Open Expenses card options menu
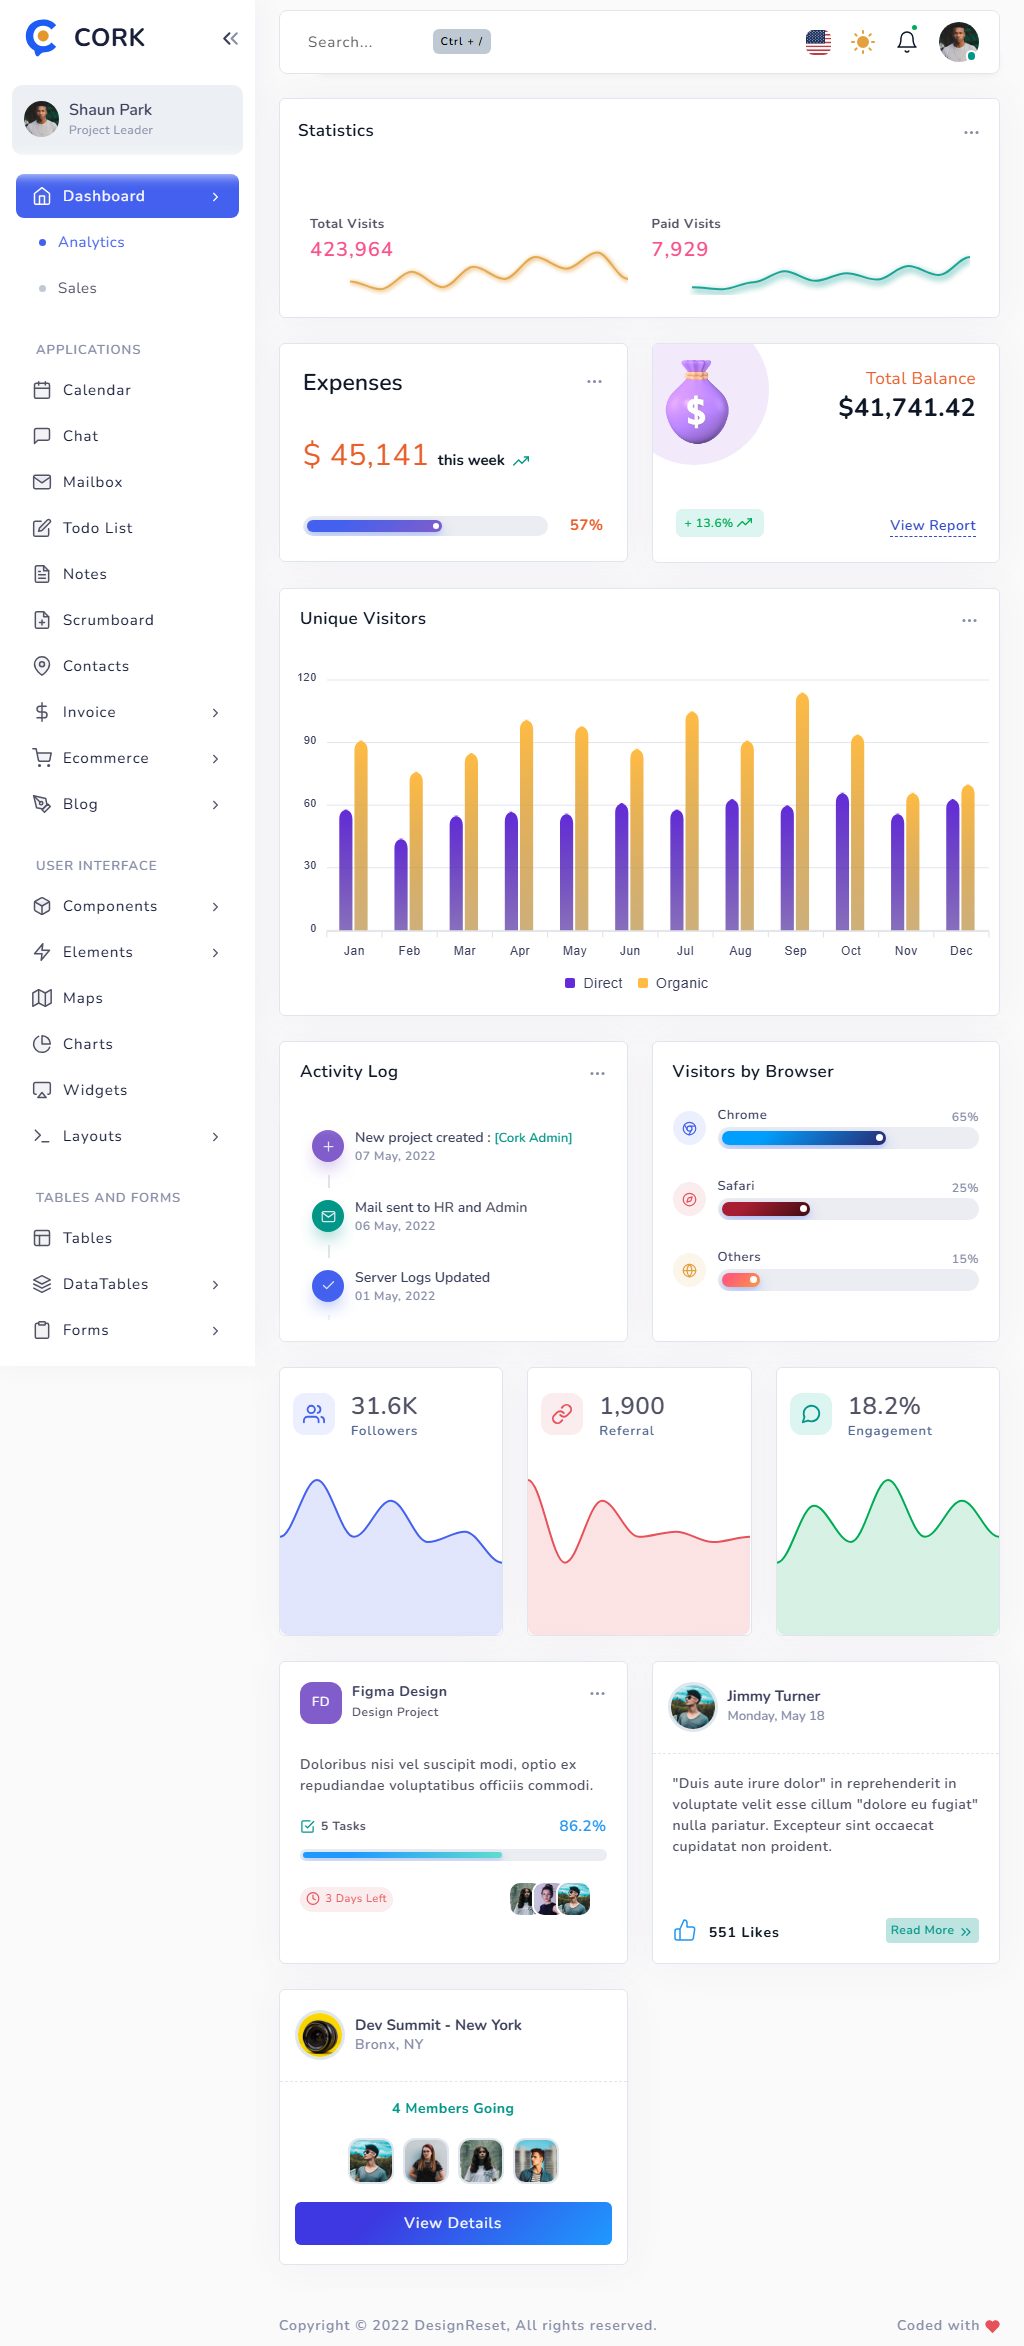Viewport: 1024px width, 2346px height. pyautogui.click(x=594, y=381)
